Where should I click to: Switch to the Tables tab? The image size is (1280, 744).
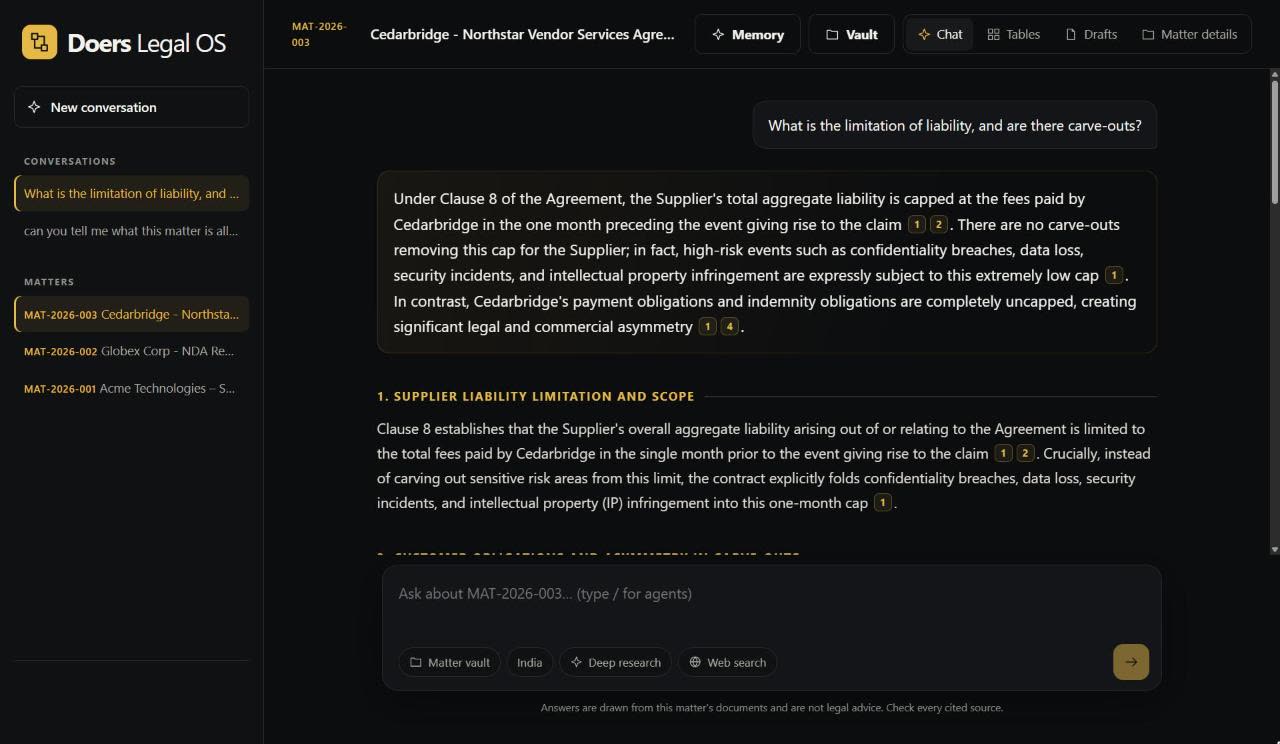1014,34
